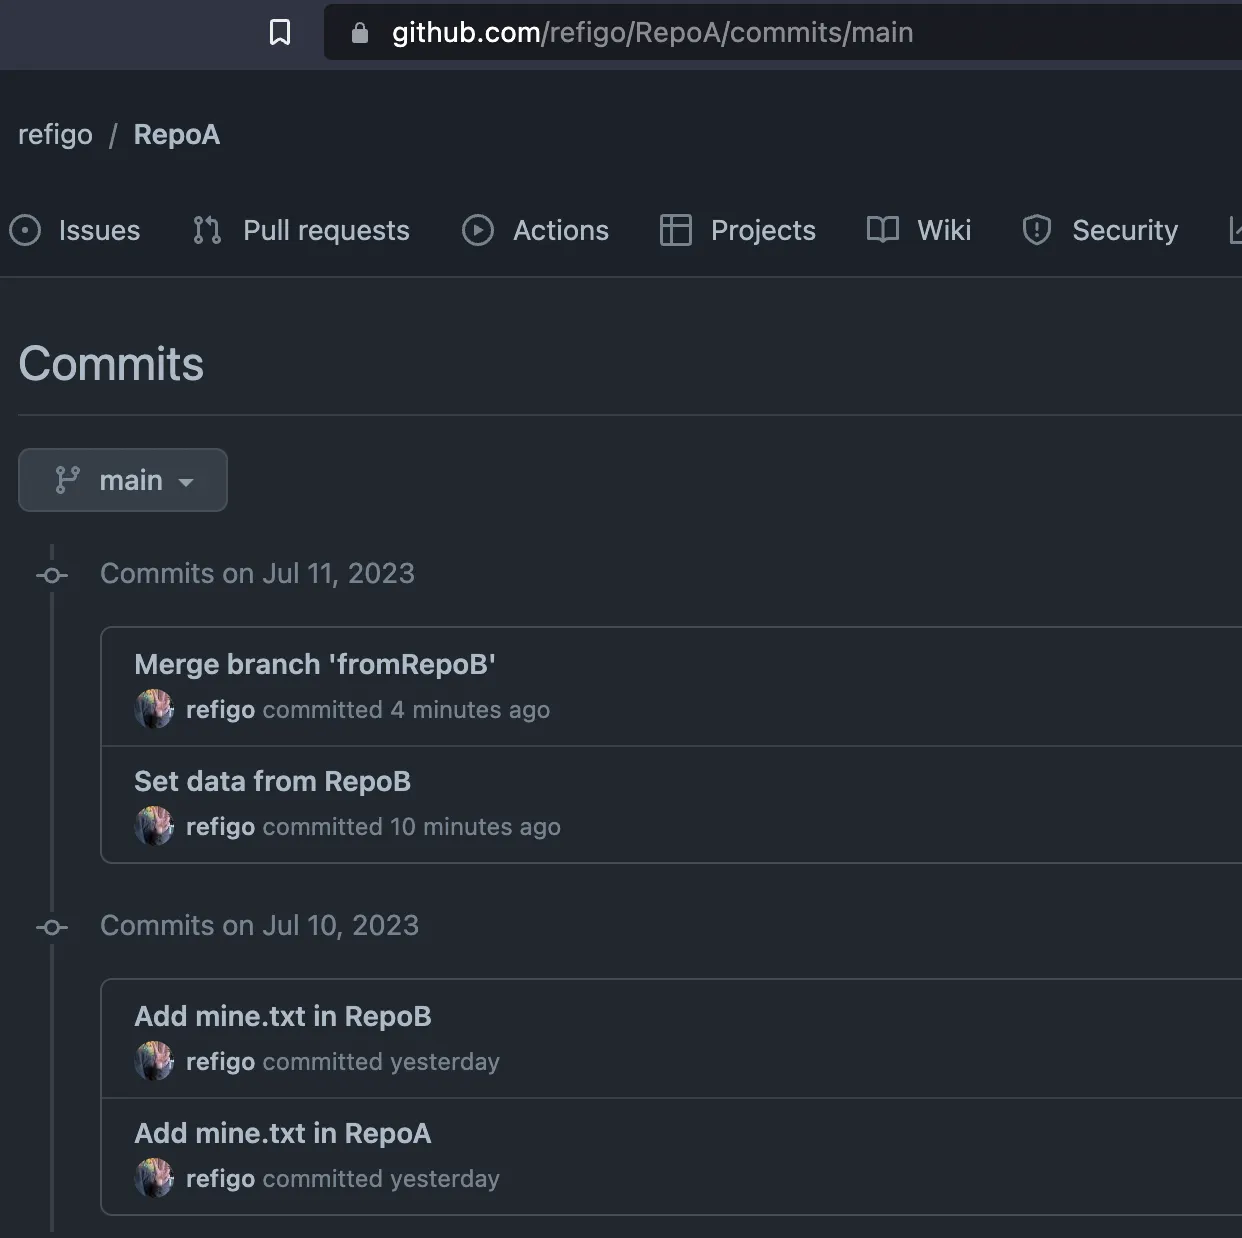Go to the Projects tab
This screenshot has width=1242, height=1238.
738,231
